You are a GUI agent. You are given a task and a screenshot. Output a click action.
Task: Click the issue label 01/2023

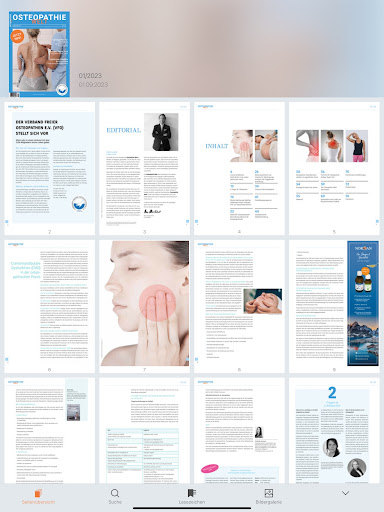[x=90, y=76]
